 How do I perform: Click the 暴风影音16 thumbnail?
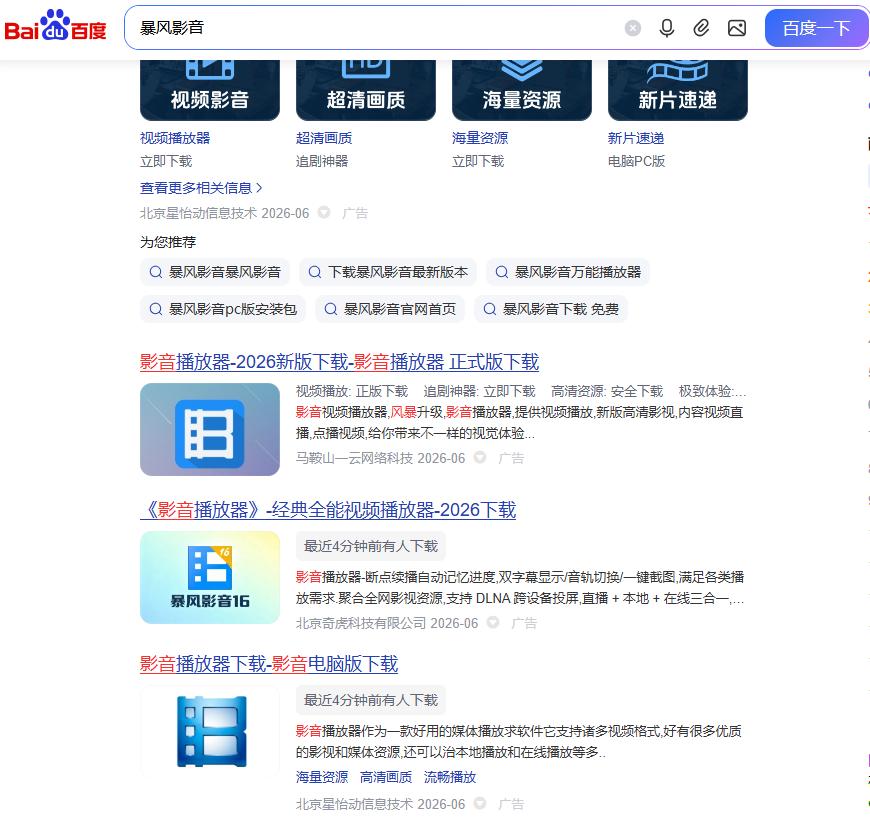(x=210, y=578)
